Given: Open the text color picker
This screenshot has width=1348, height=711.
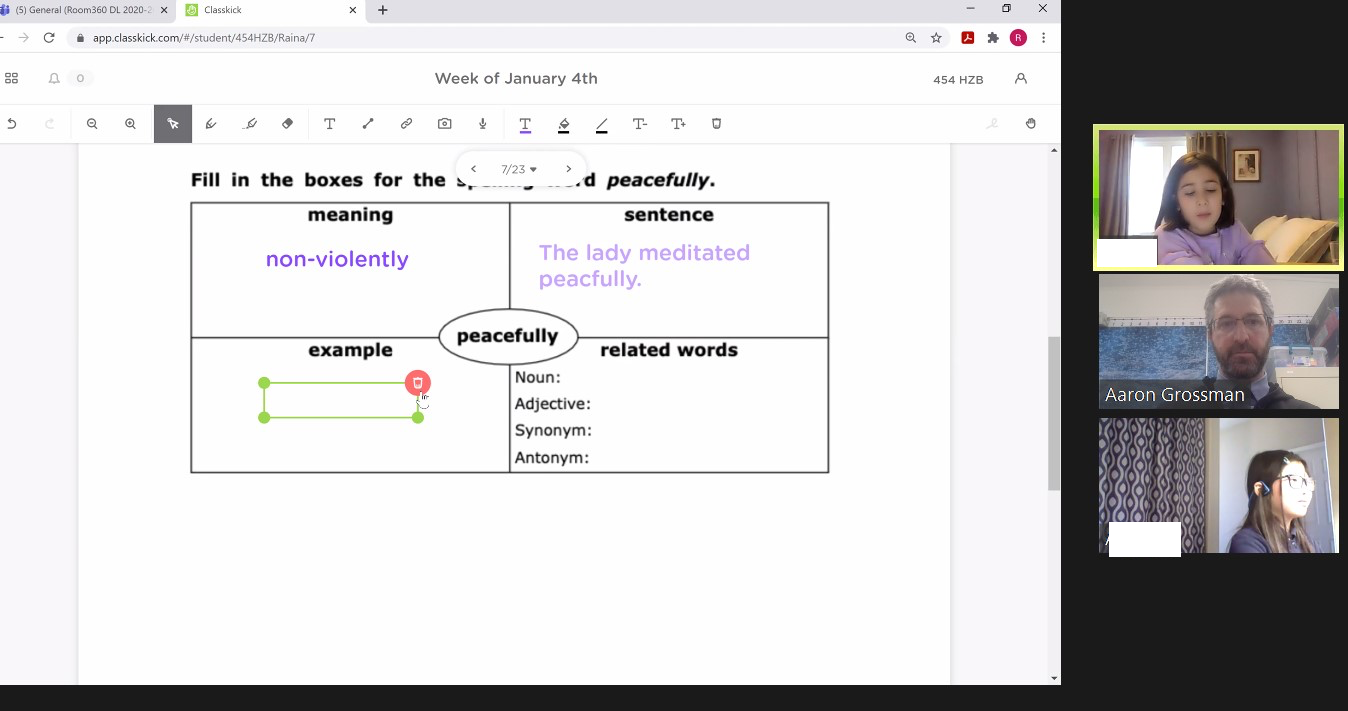Looking at the screenshot, I should [525, 124].
